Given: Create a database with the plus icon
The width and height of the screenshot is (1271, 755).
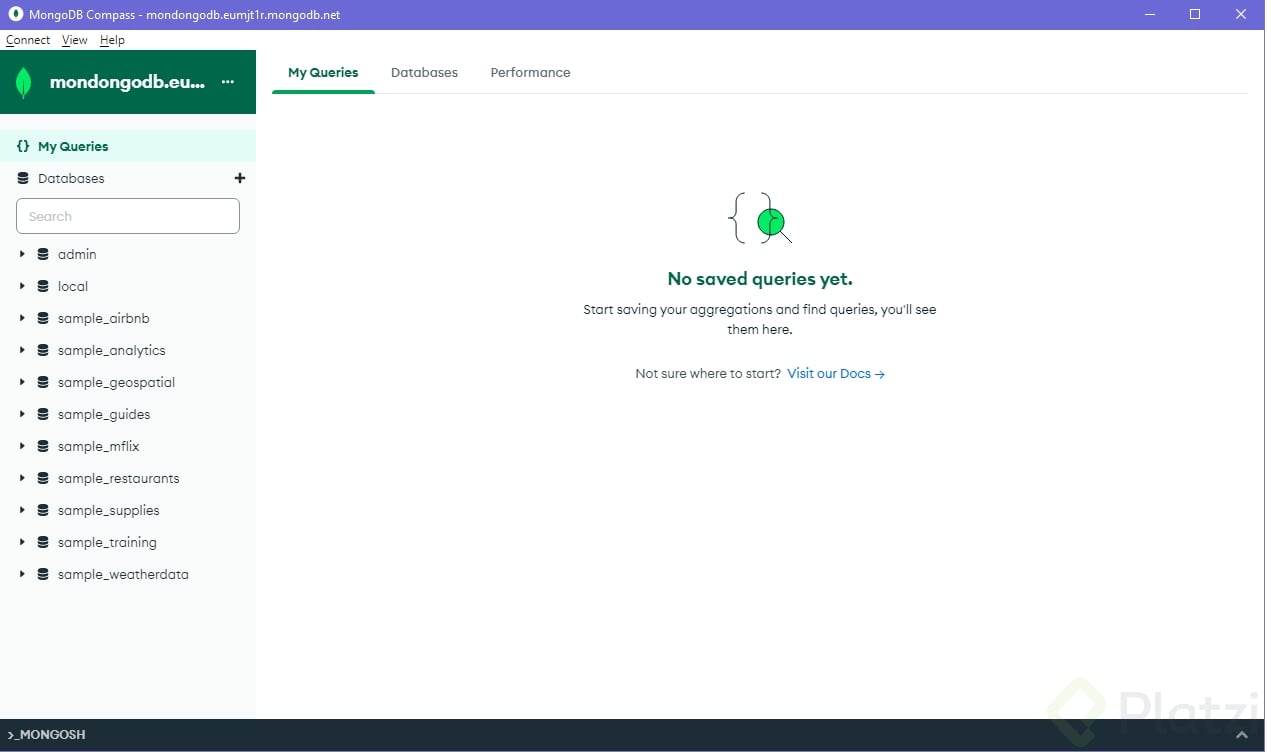Looking at the screenshot, I should pos(240,178).
